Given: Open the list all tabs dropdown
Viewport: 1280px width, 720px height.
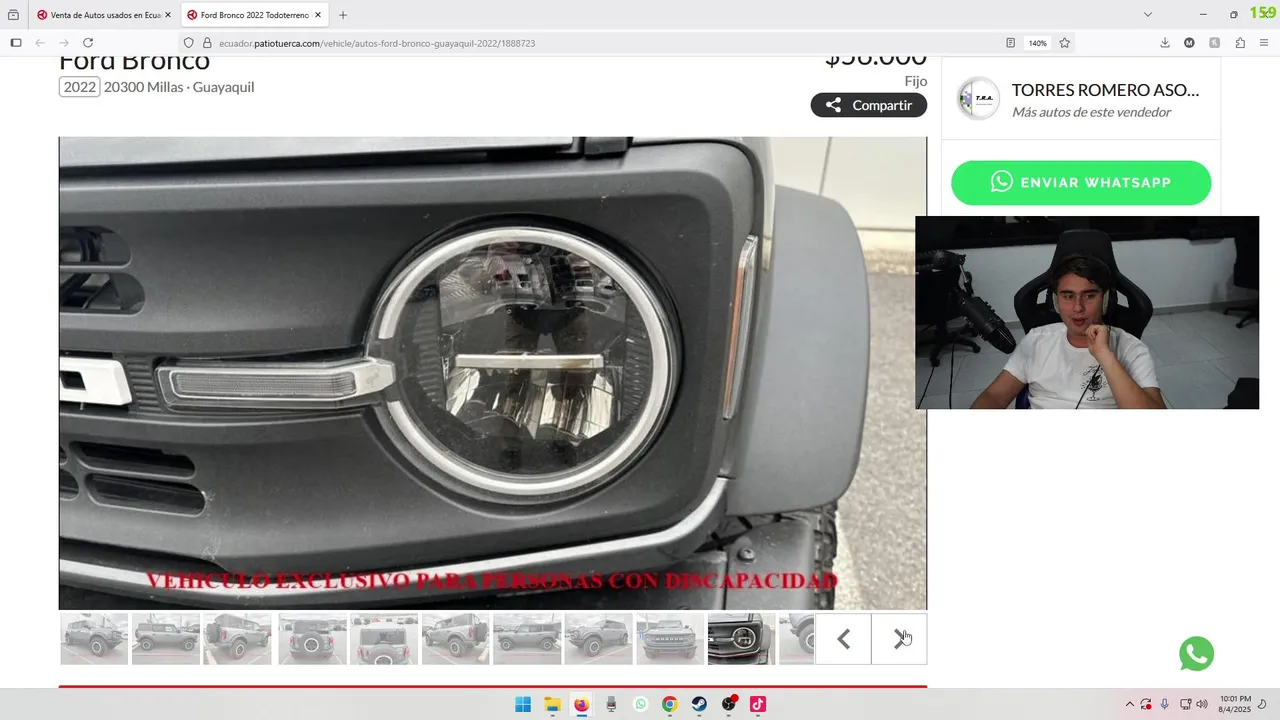Looking at the screenshot, I should pyautogui.click(x=1147, y=15).
